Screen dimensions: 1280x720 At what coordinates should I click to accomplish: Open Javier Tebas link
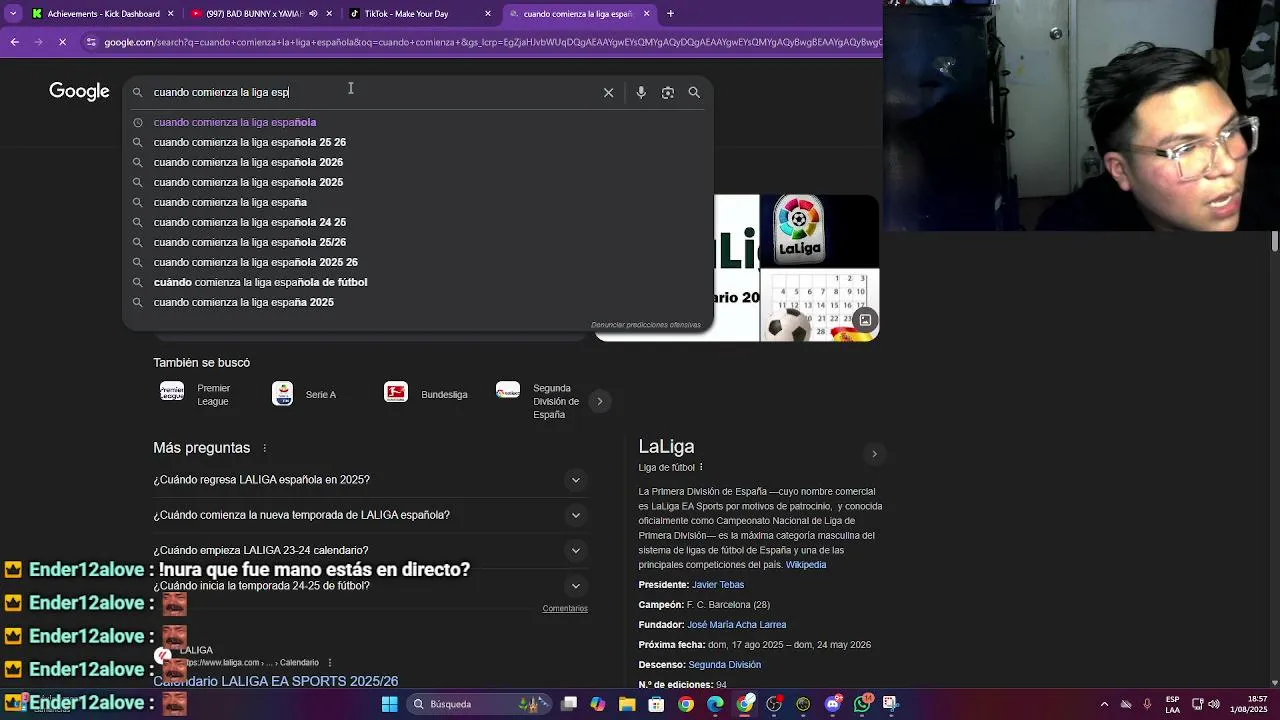718,585
